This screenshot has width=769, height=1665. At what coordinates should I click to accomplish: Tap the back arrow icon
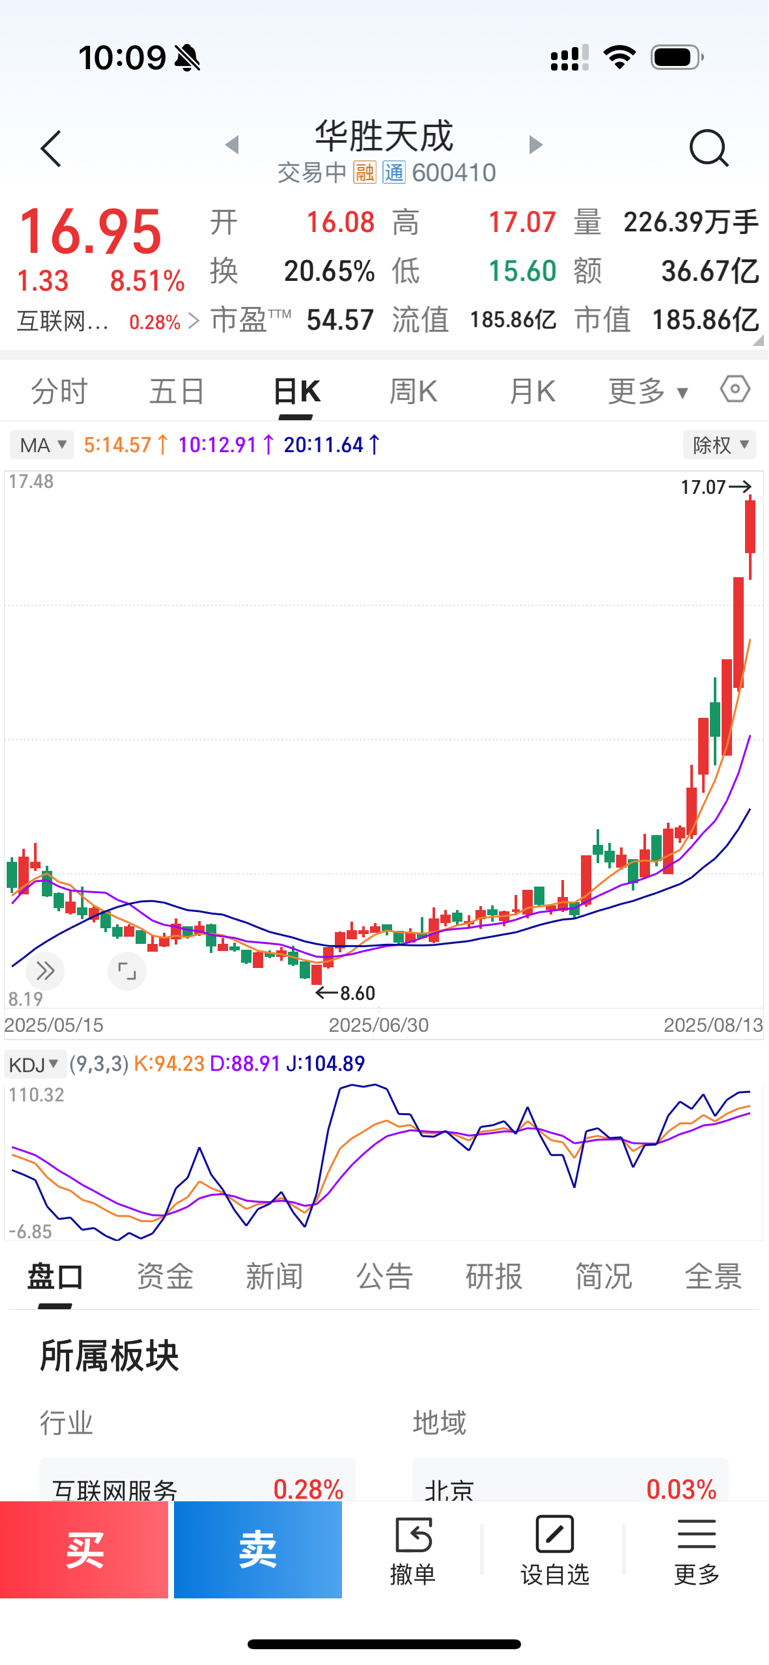(x=51, y=149)
